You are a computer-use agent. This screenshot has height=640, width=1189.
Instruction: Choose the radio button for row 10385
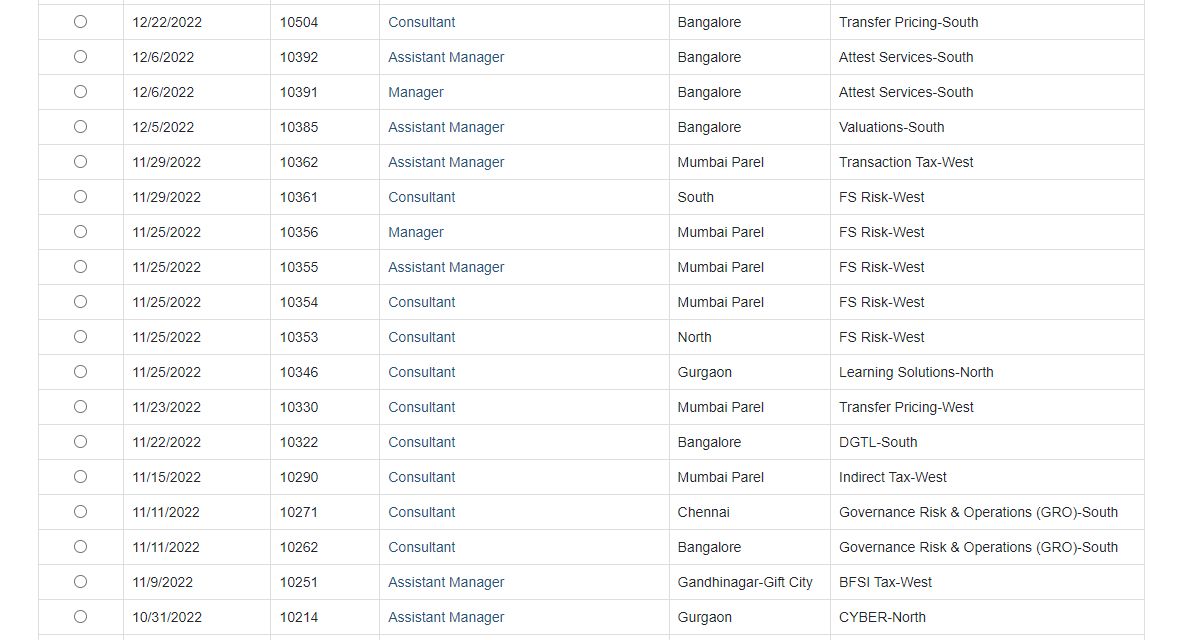tap(80, 127)
